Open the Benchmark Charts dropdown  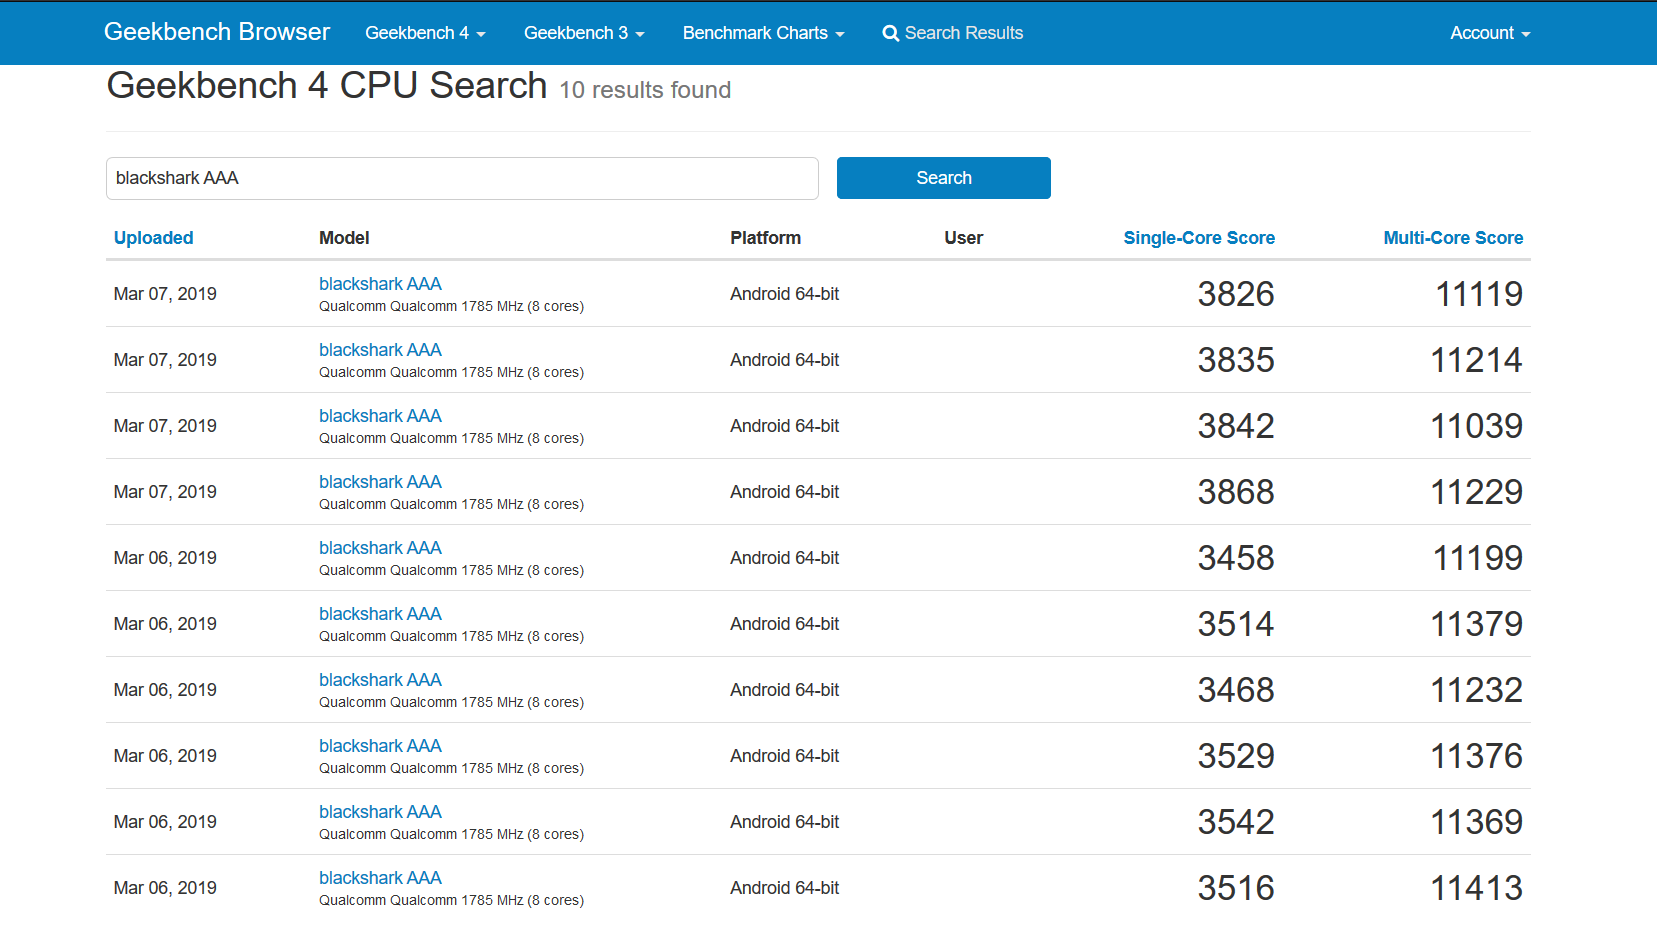tap(763, 33)
